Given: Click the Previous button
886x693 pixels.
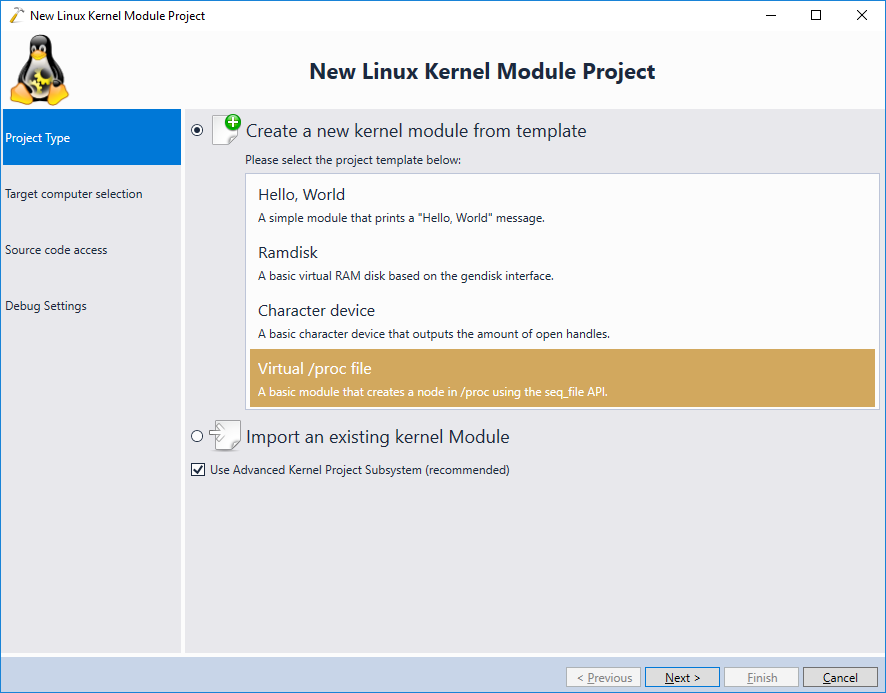Looking at the screenshot, I should pyautogui.click(x=603, y=677).
